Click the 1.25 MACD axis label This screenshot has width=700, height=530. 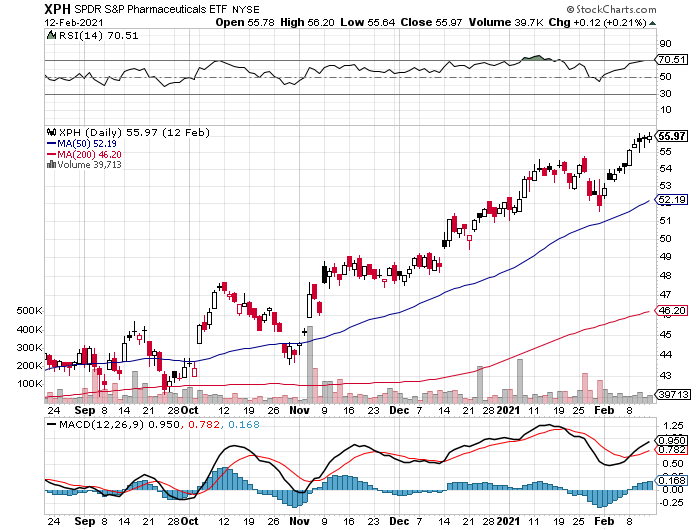[x=673, y=425]
